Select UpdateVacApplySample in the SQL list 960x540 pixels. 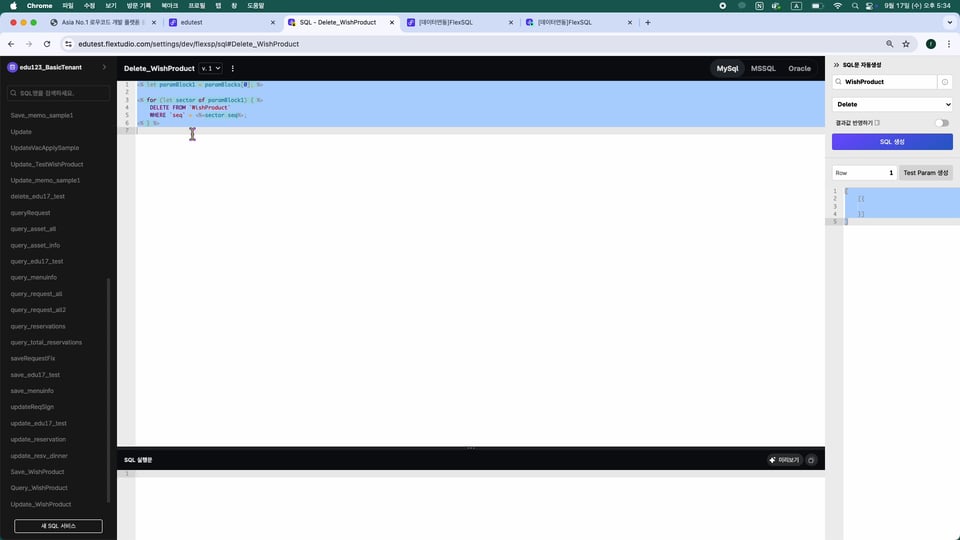pyautogui.click(x=45, y=148)
